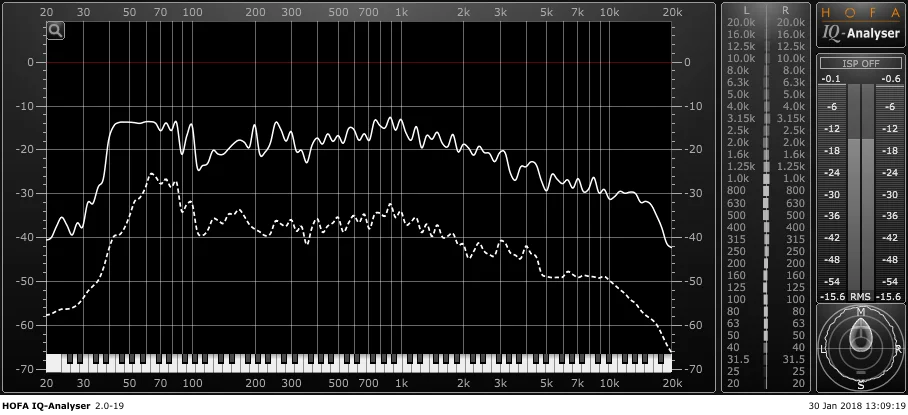Select the 500 band in the L column

737,215
